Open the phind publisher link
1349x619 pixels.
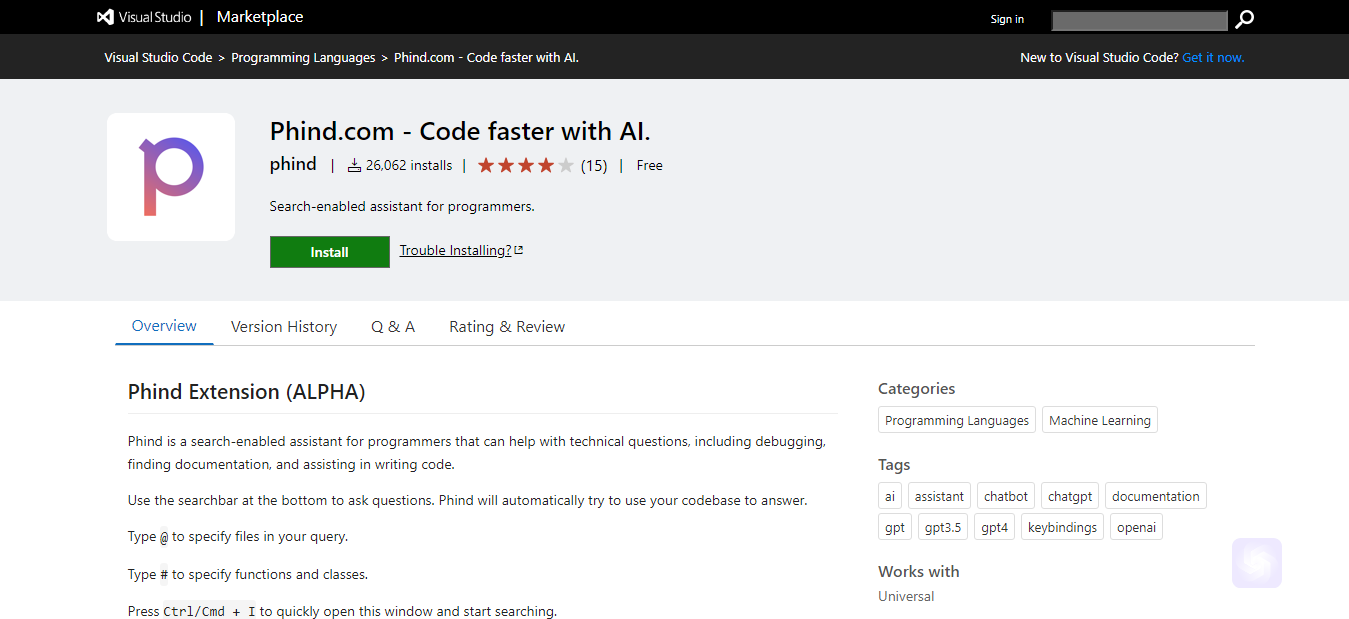(x=293, y=165)
